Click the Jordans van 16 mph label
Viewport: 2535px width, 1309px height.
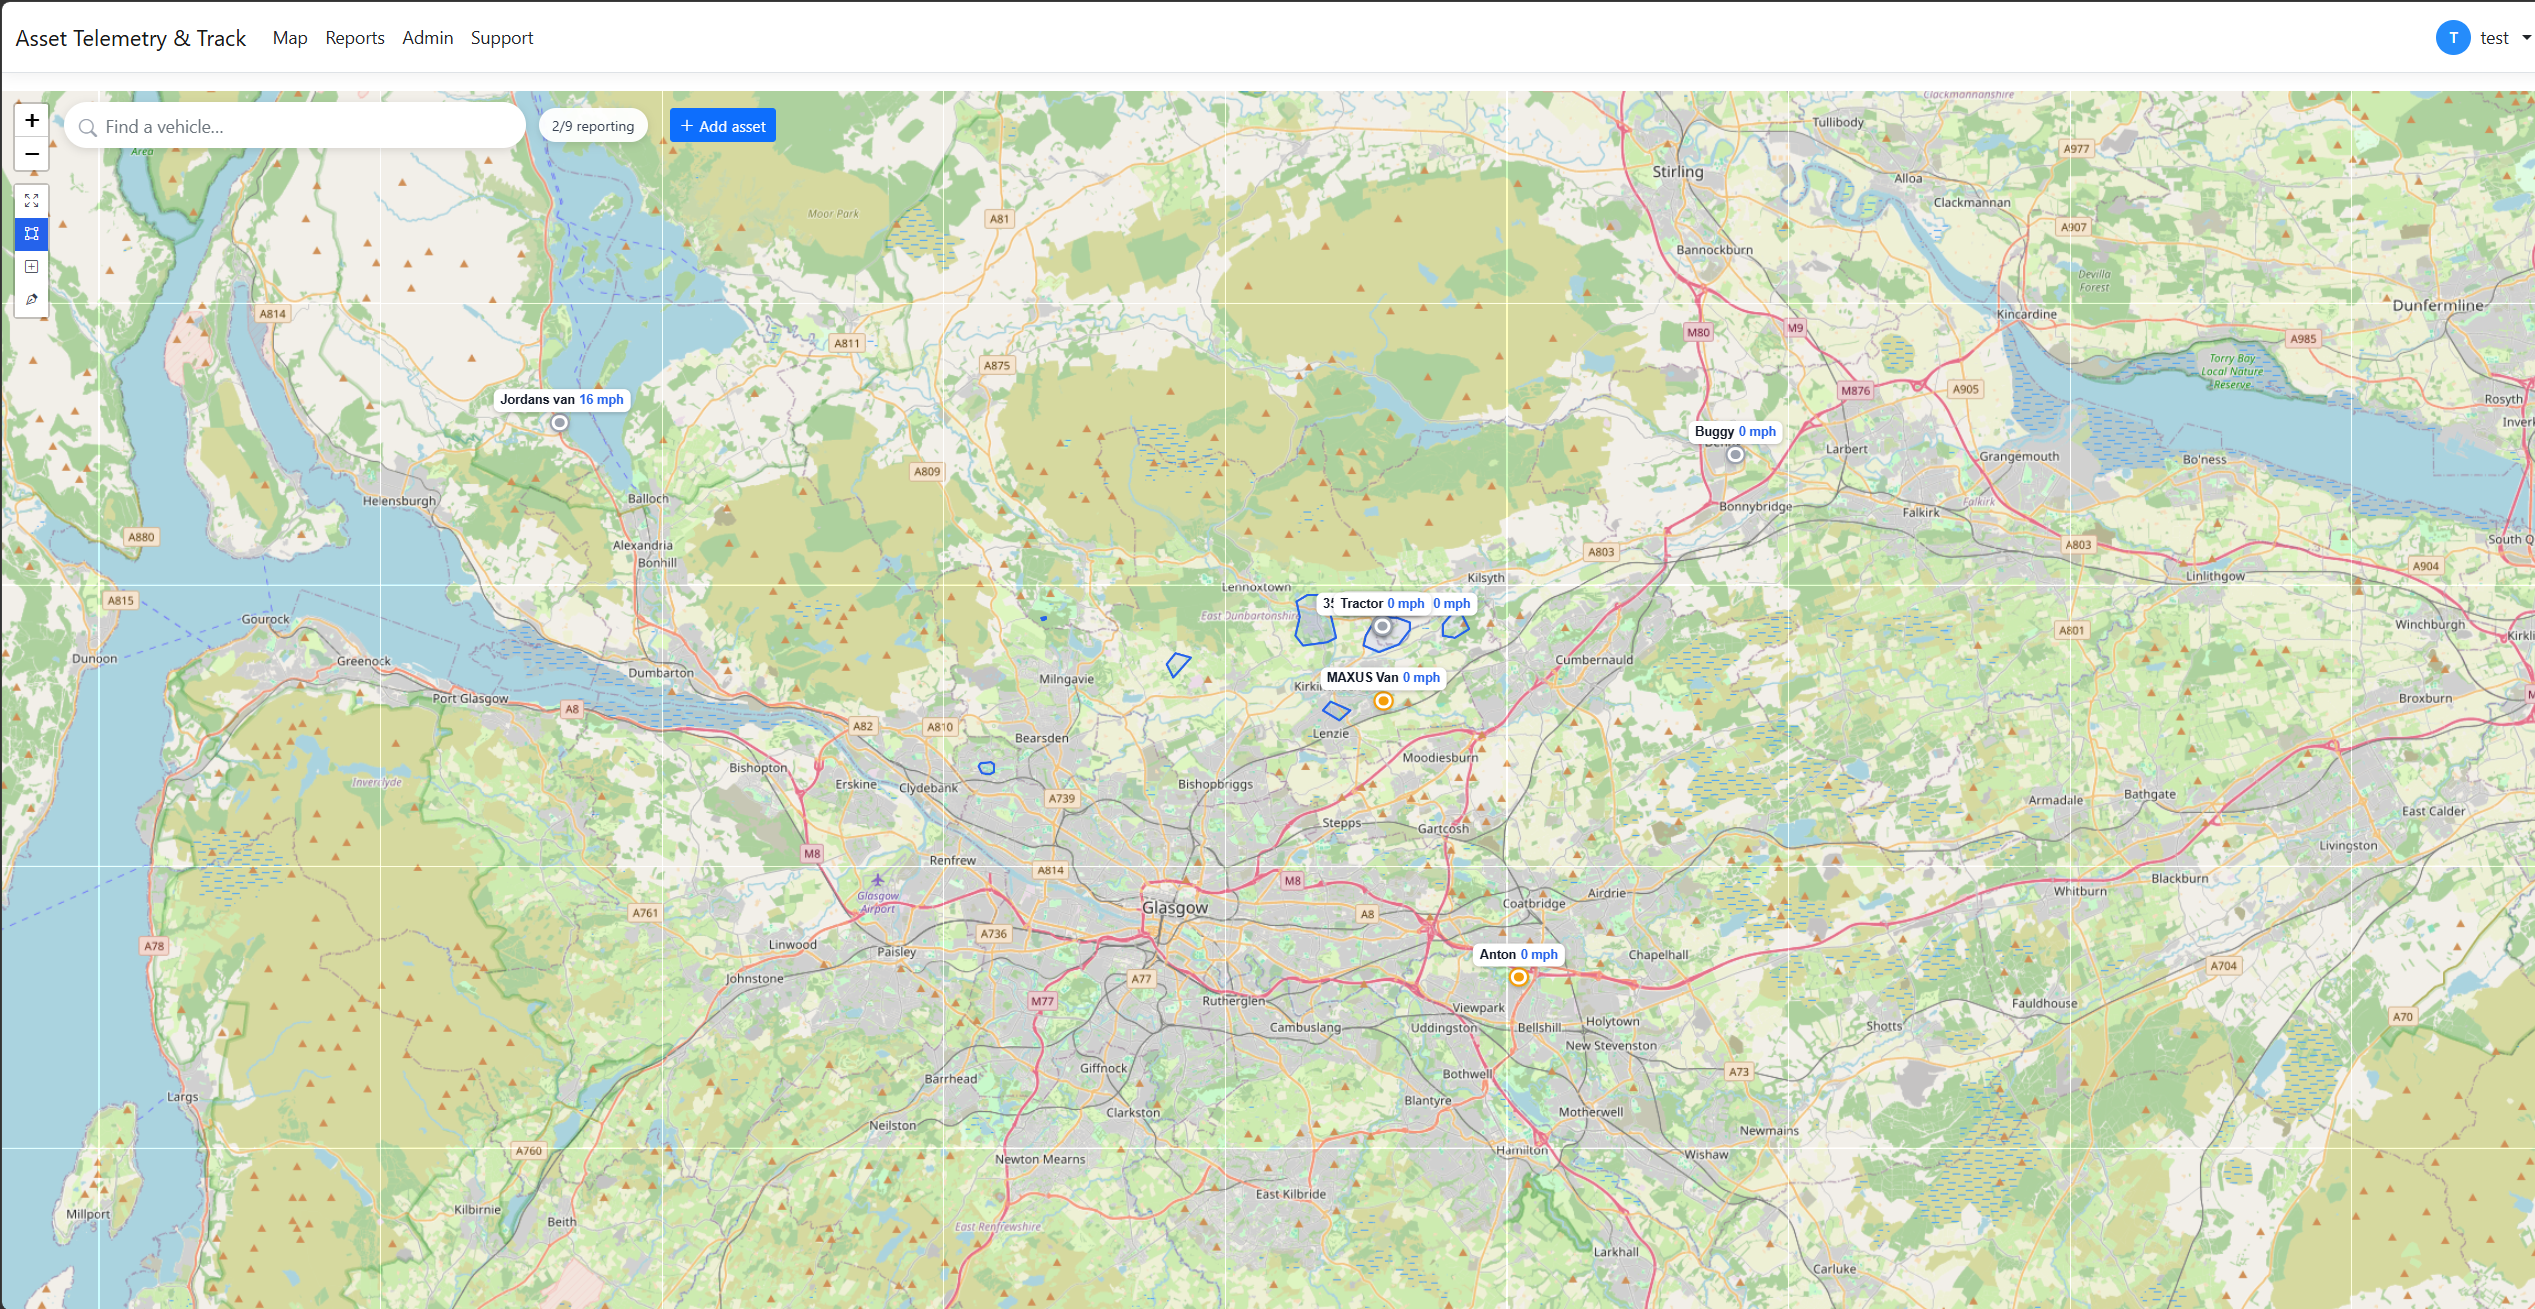562,400
